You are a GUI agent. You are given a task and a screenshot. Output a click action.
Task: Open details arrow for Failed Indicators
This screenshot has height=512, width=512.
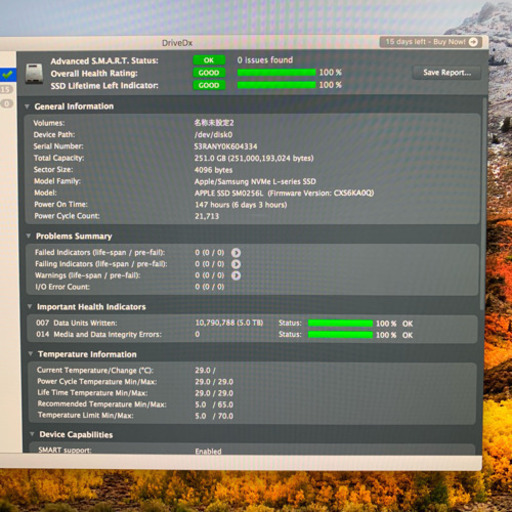(236, 253)
